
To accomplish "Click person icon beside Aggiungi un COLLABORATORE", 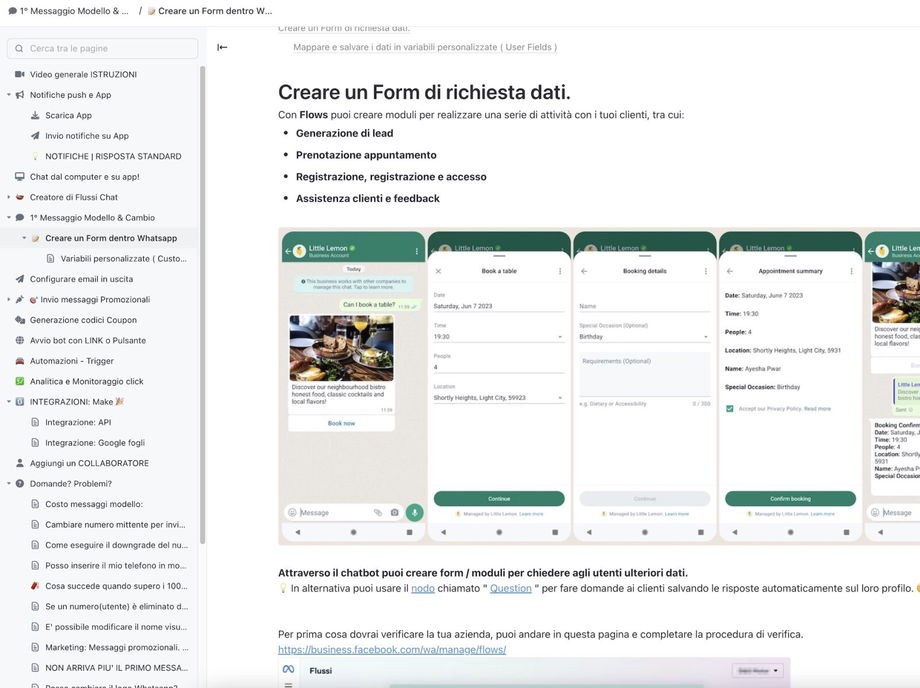I will pos(20,463).
